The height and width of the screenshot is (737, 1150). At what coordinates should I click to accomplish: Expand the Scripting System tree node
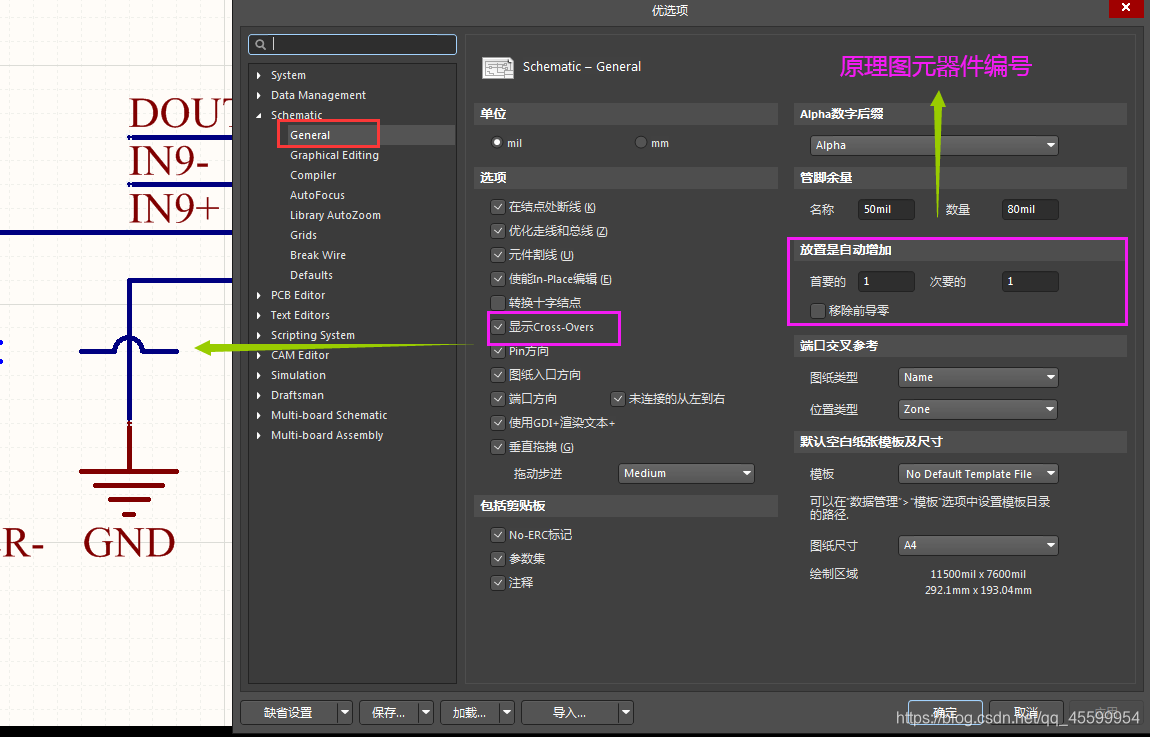[259, 335]
